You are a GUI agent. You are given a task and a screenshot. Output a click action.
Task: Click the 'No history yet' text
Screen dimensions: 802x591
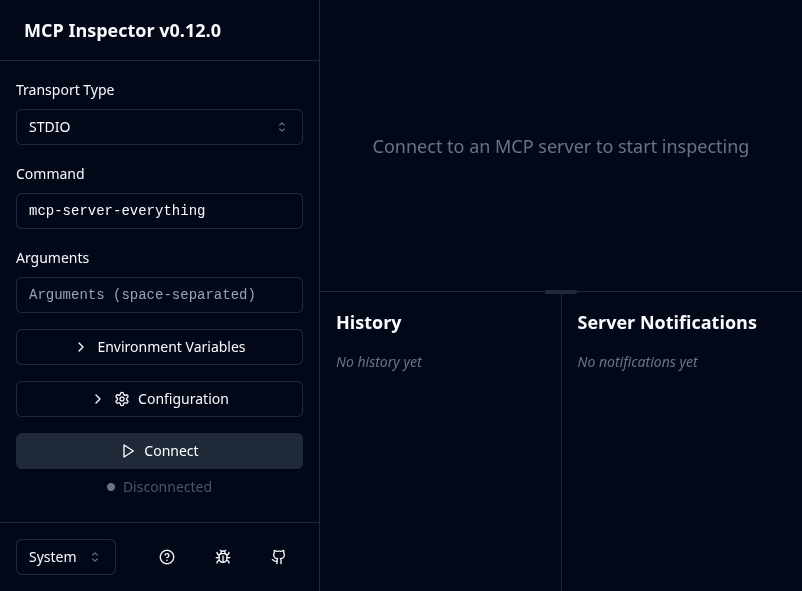[x=379, y=362]
